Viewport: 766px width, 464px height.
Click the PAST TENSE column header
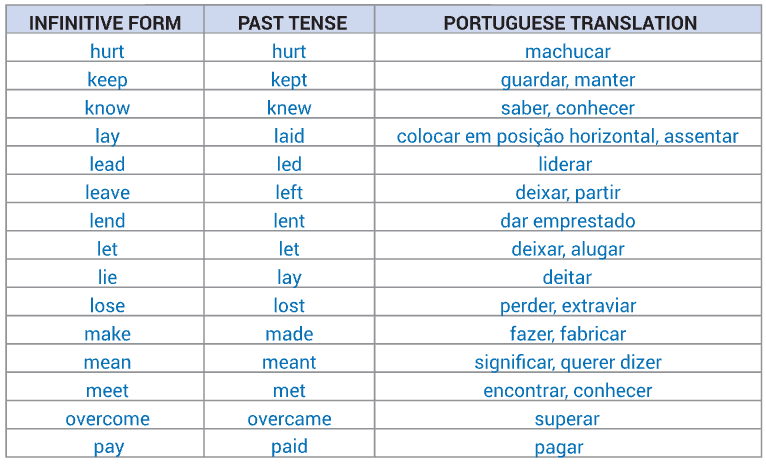[292, 23]
